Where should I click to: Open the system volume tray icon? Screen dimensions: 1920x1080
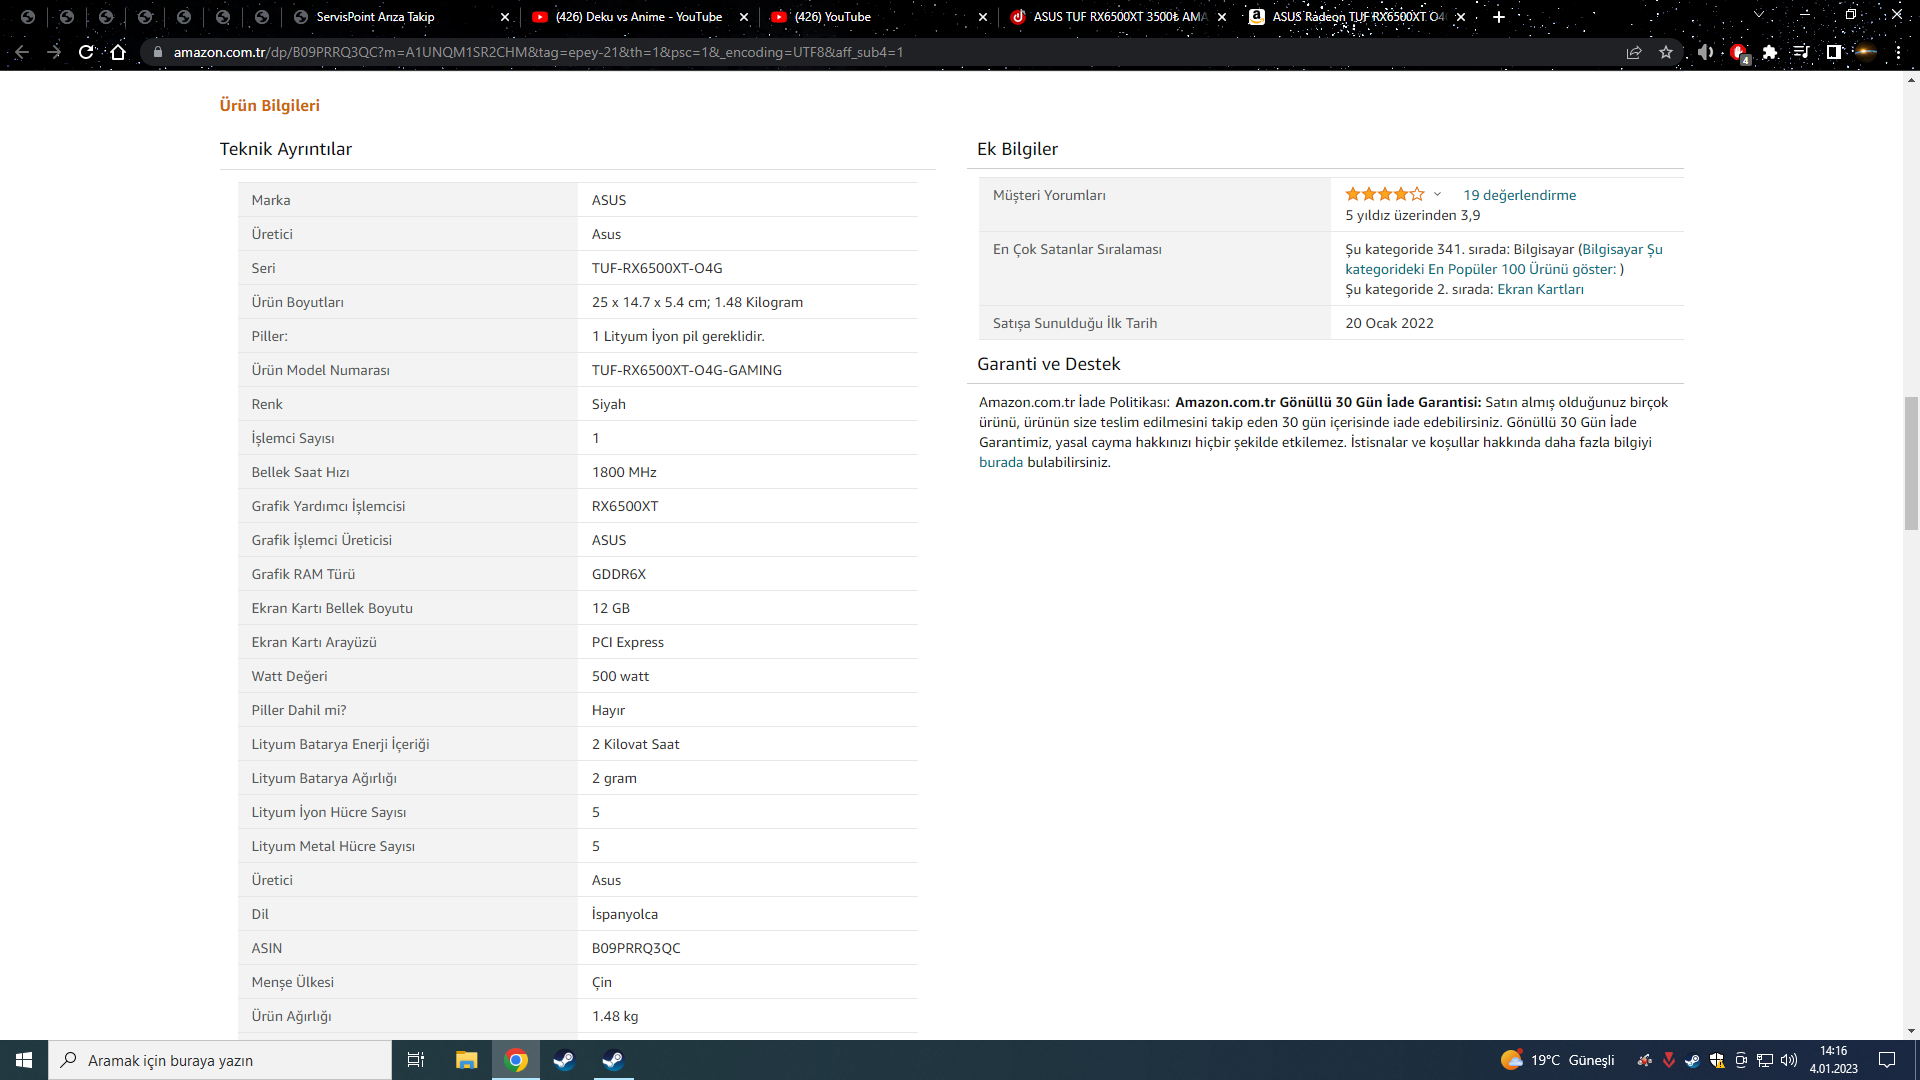pyautogui.click(x=1789, y=1060)
